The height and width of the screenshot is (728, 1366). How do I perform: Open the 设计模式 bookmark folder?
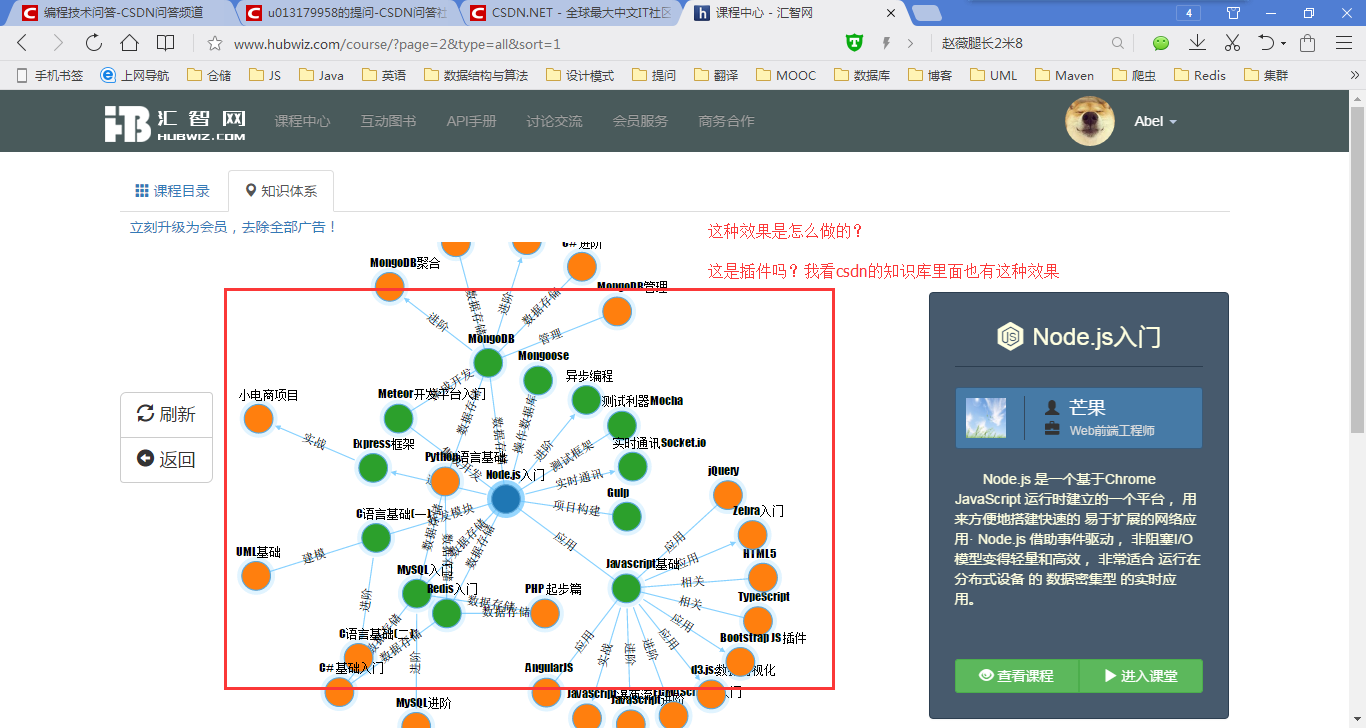coord(580,75)
